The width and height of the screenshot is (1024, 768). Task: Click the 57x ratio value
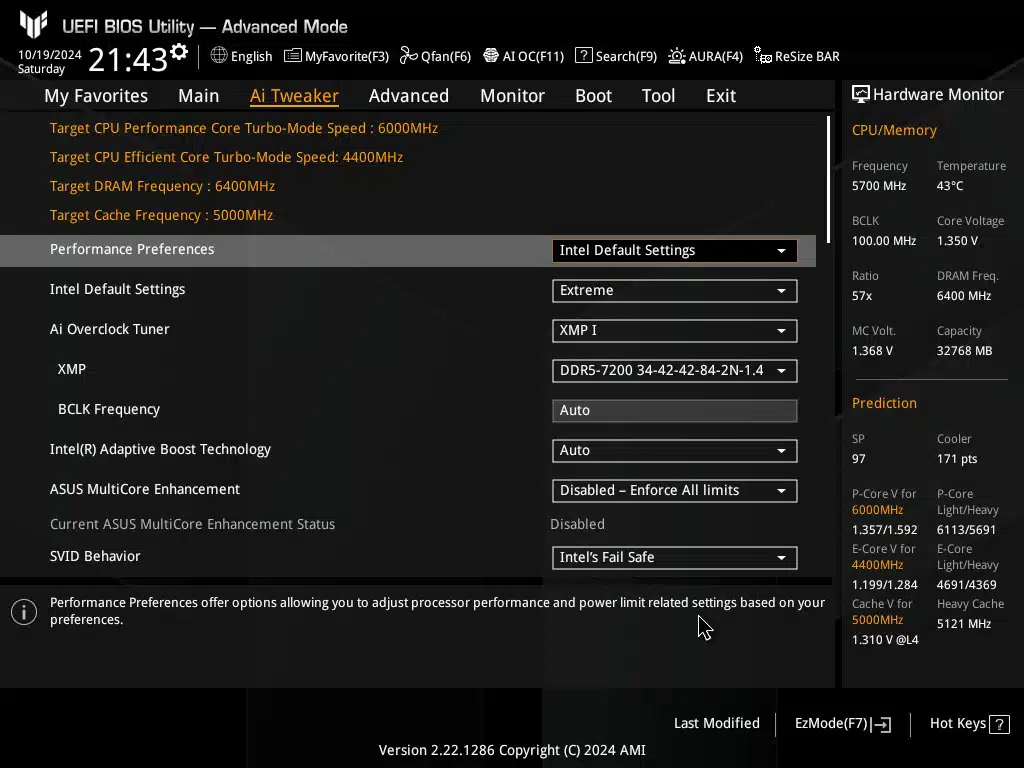click(862, 296)
